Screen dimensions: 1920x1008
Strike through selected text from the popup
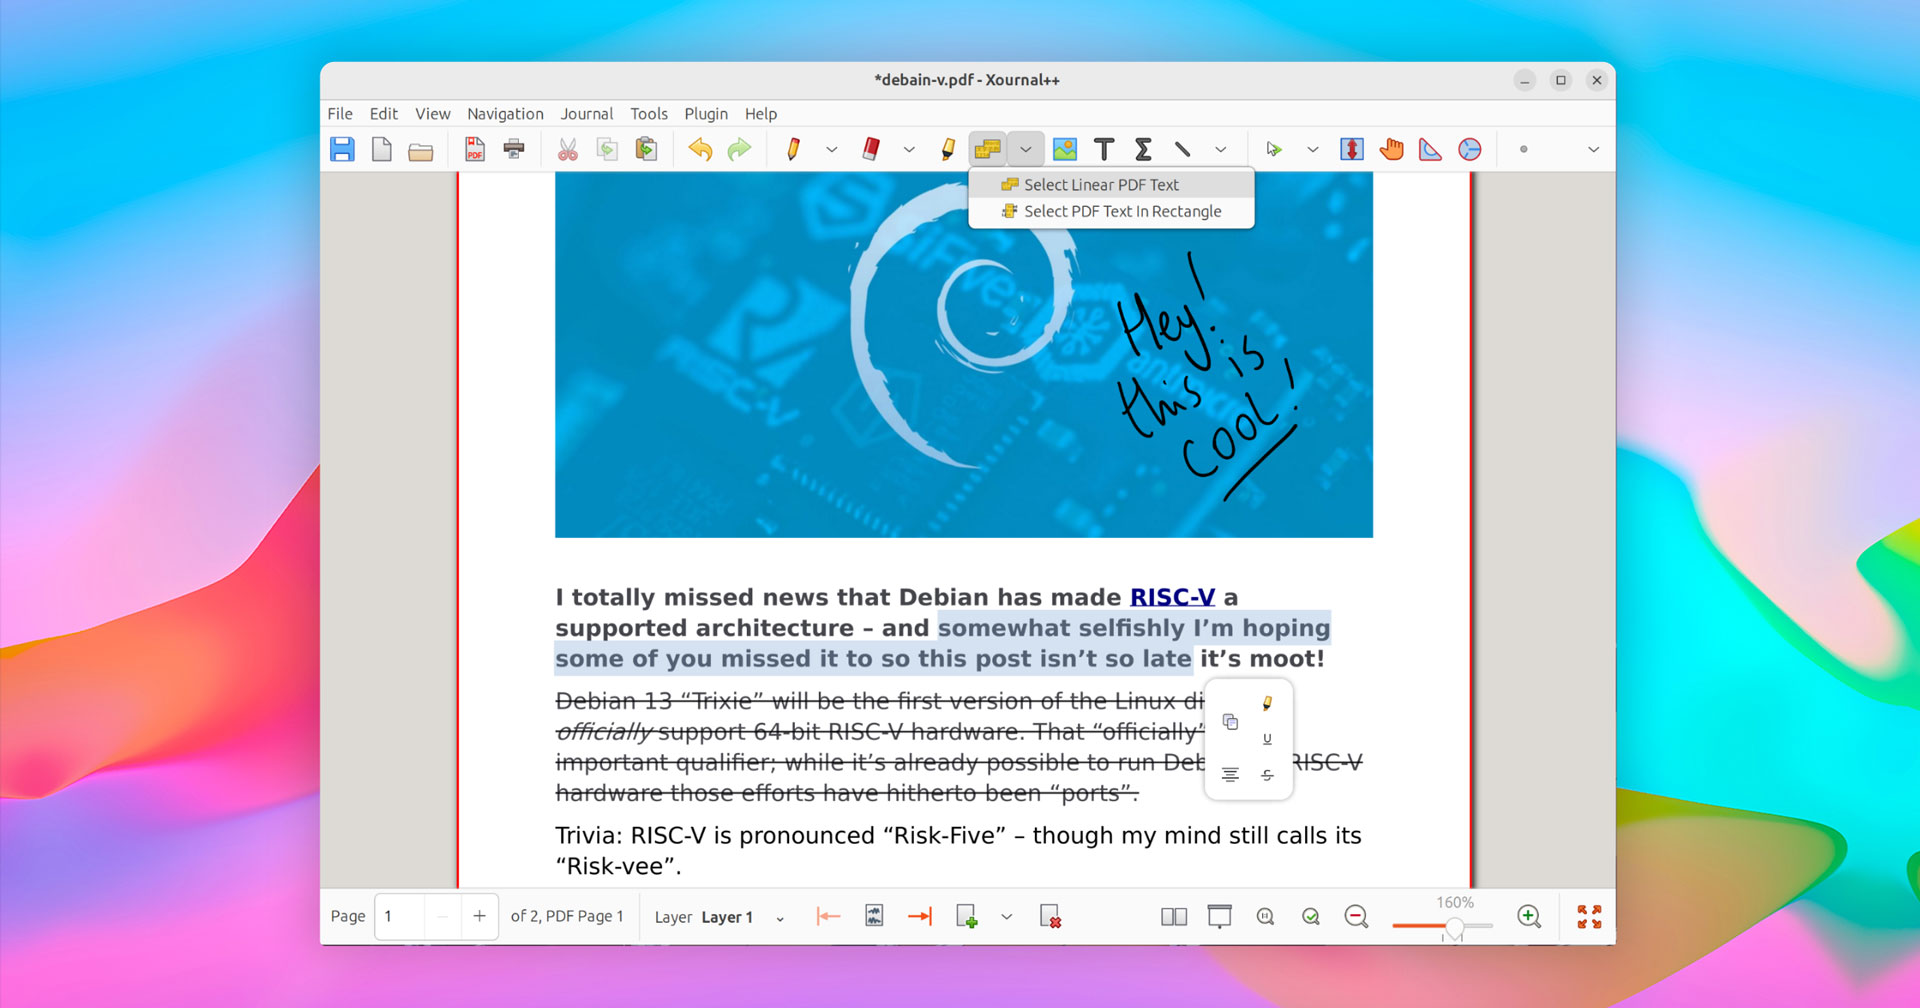pyautogui.click(x=1267, y=775)
